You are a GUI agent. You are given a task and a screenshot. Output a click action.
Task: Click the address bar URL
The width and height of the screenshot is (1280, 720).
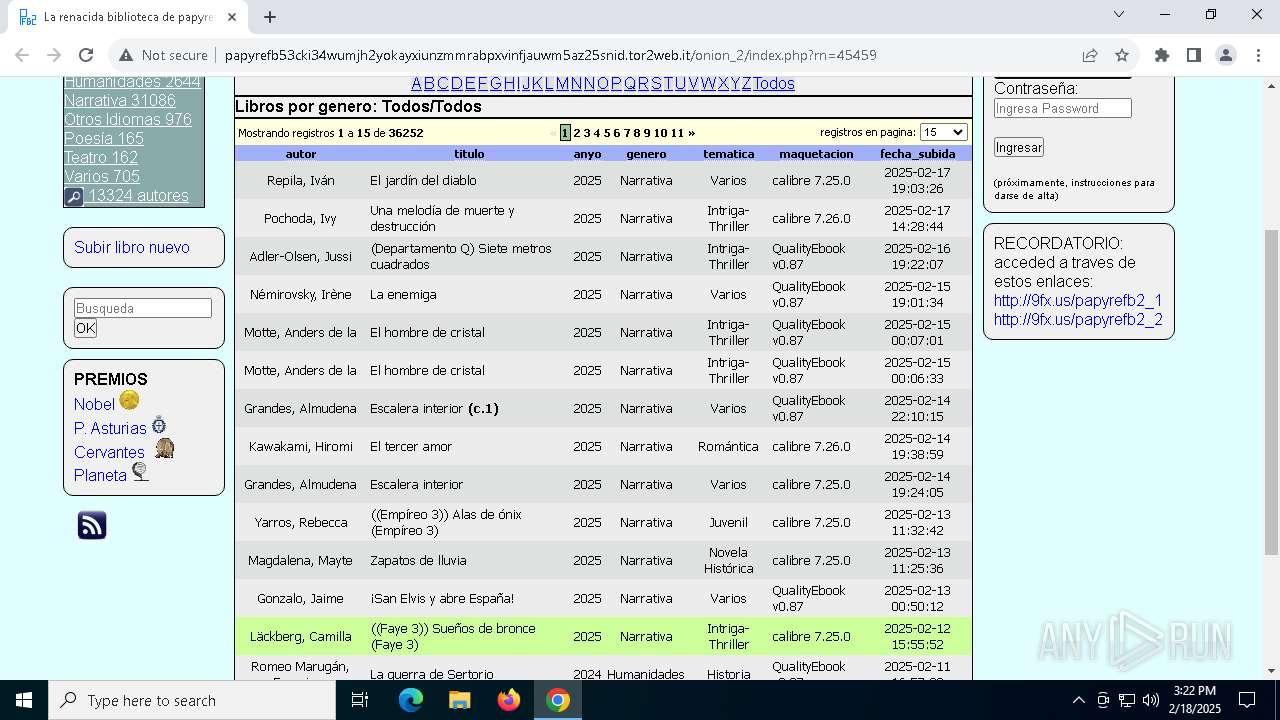click(550, 56)
